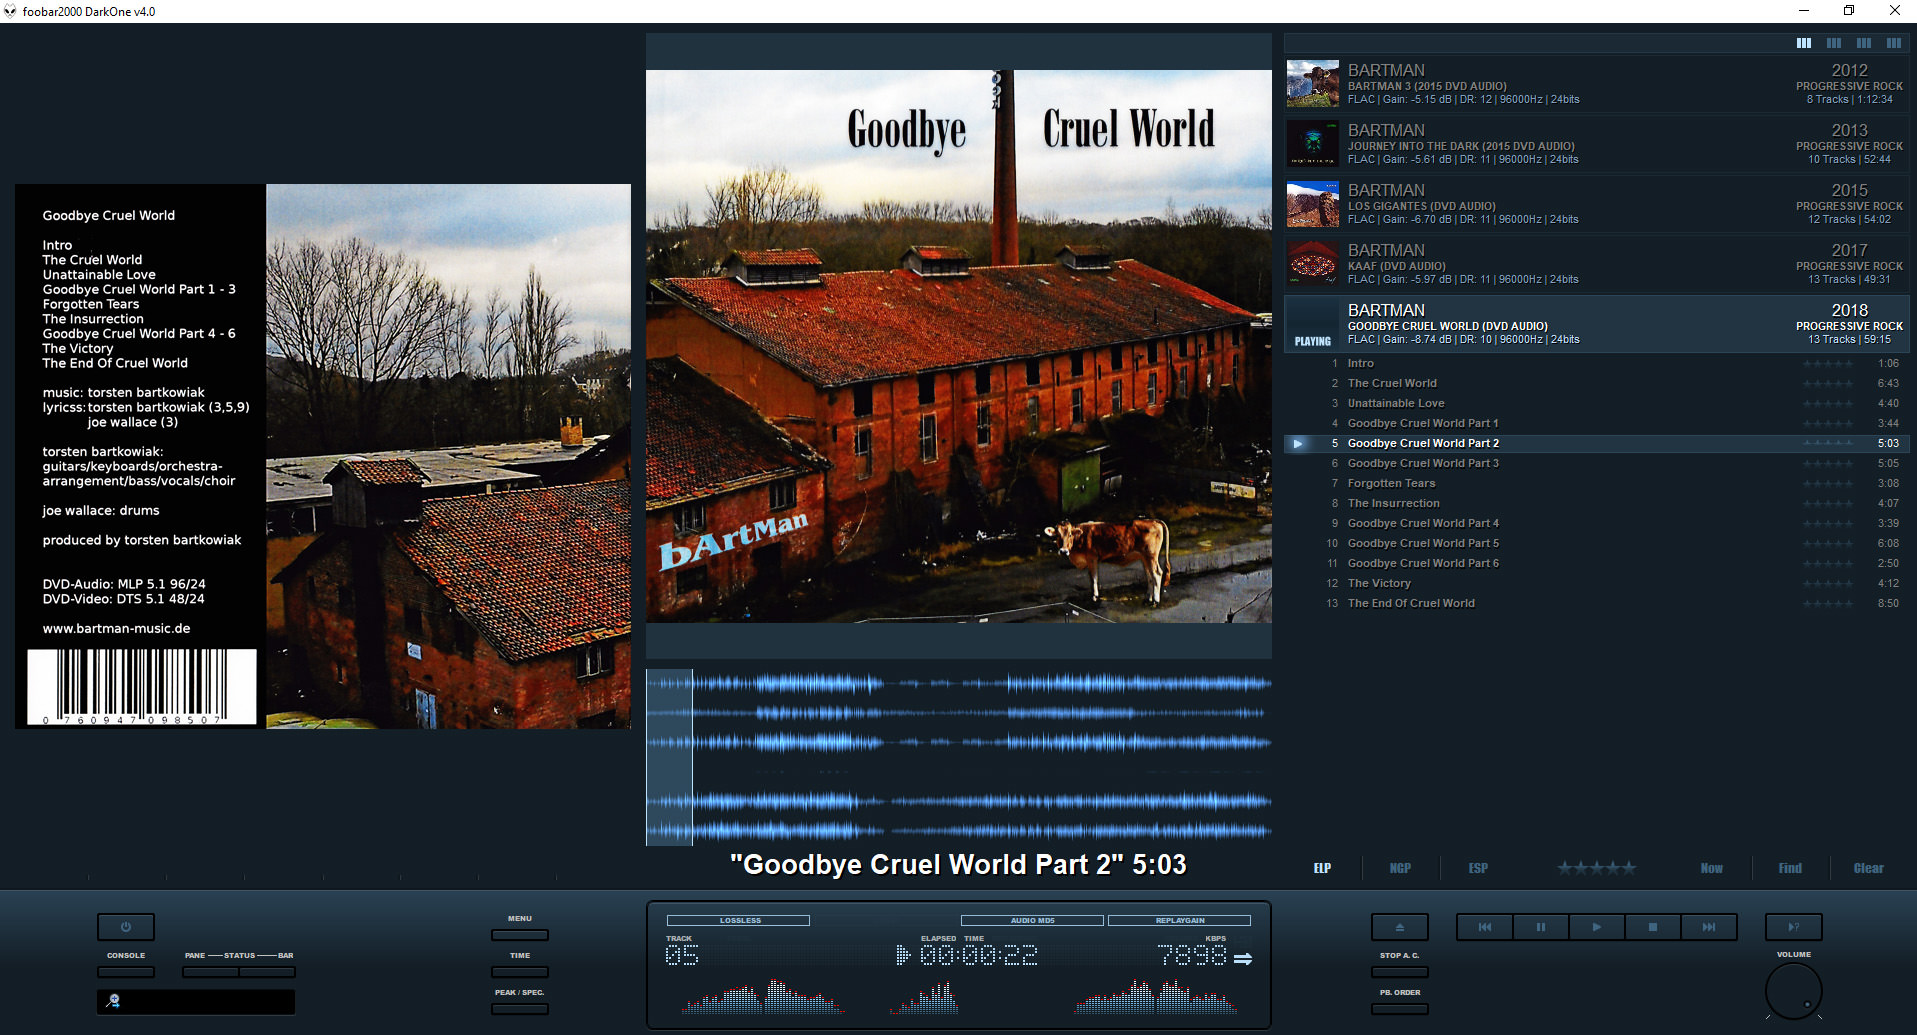This screenshot has width=1917, height=1035.
Task: Select track 1 Intro
Action: (x=1596, y=364)
